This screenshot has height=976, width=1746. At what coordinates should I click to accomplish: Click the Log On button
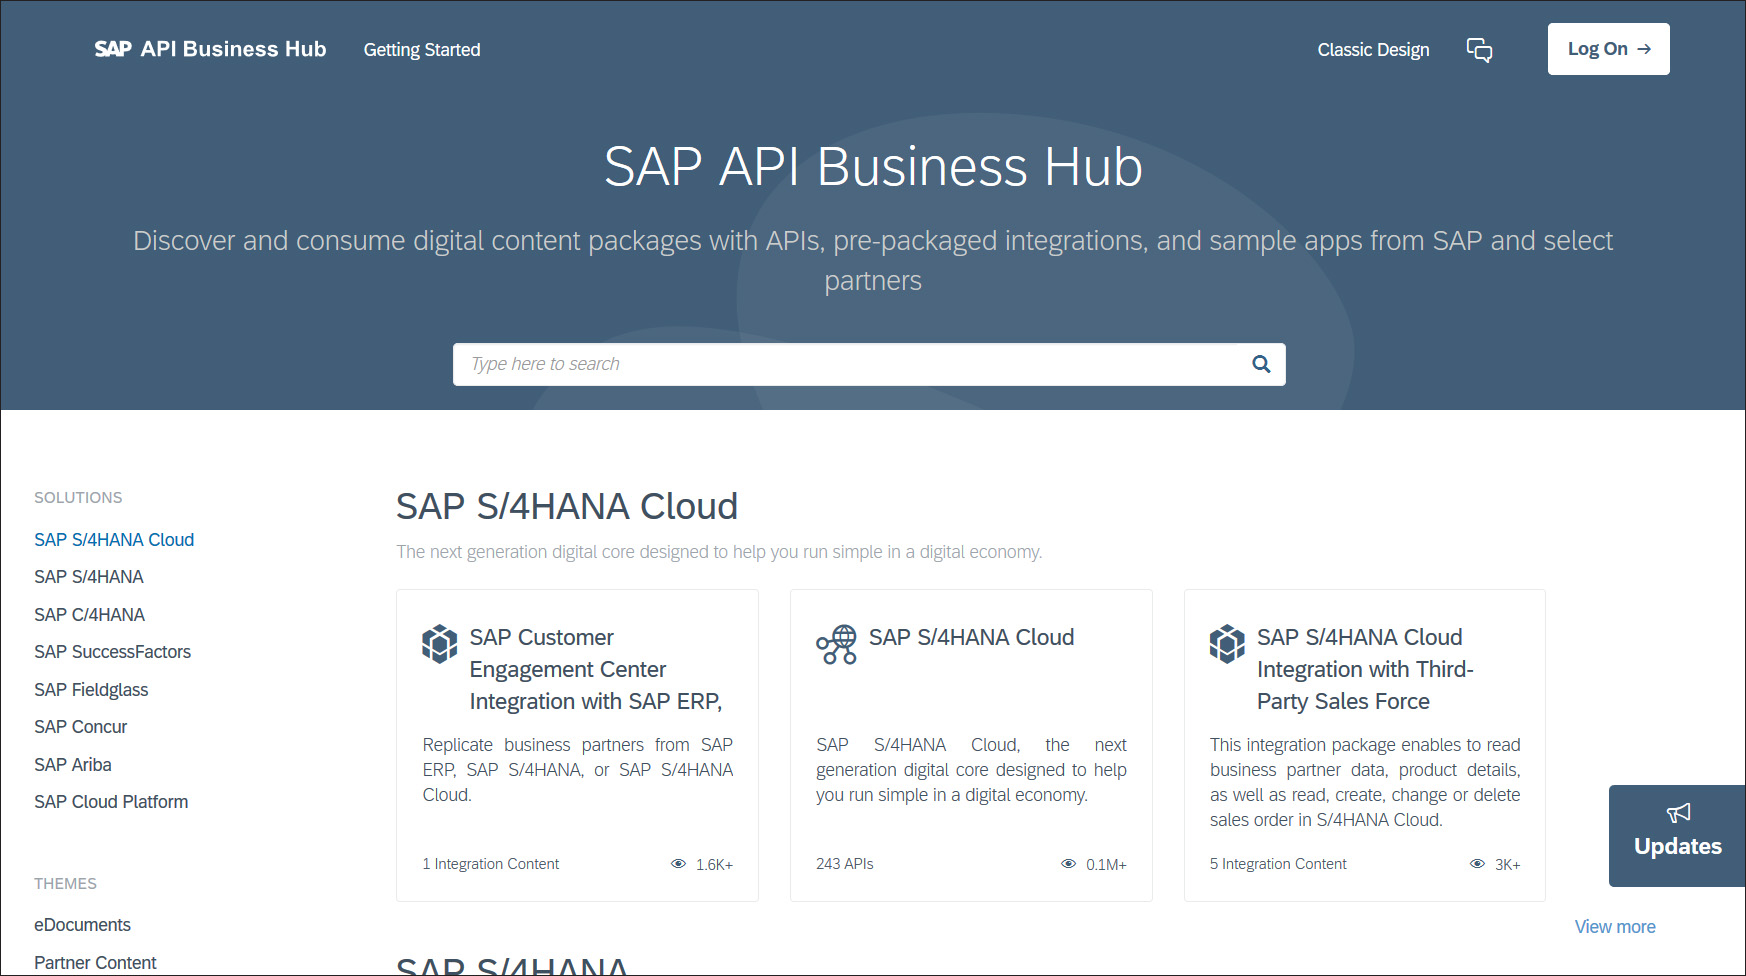click(1608, 49)
